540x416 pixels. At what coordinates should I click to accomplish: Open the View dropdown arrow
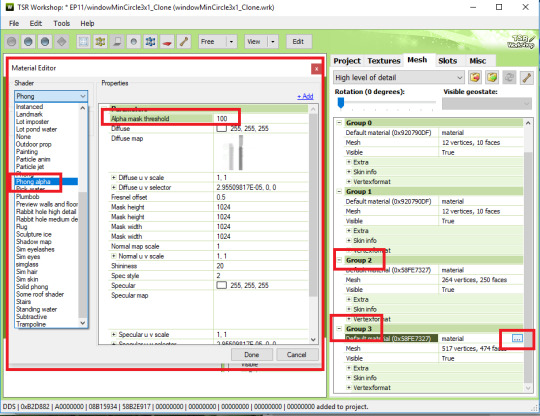pos(273,42)
